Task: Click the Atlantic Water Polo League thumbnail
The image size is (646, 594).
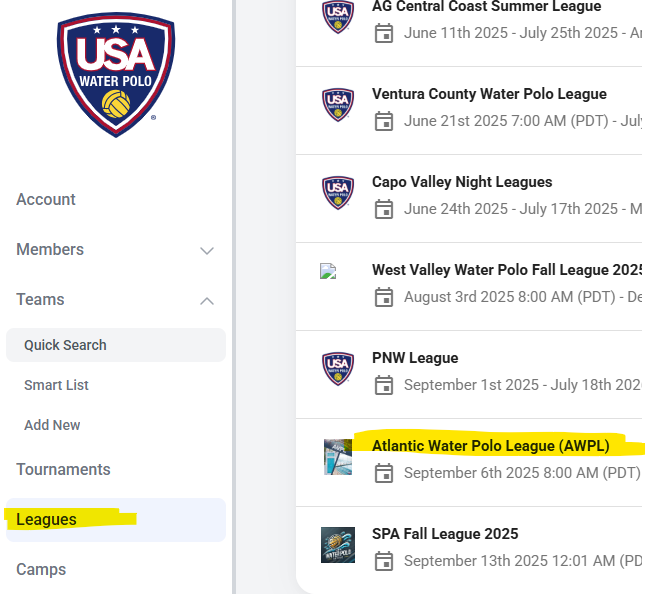Action: tap(338, 457)
